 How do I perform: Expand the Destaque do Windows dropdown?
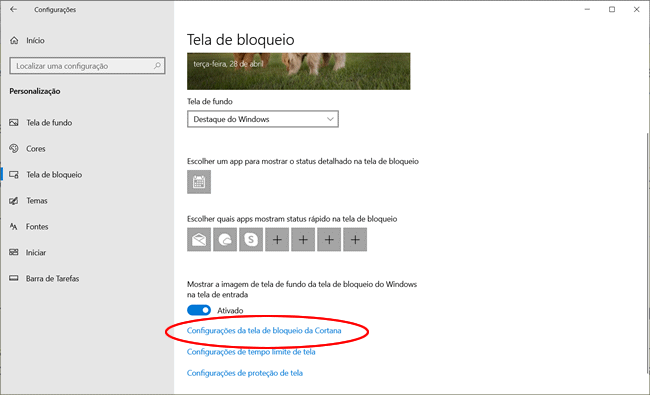coord(263,119)
